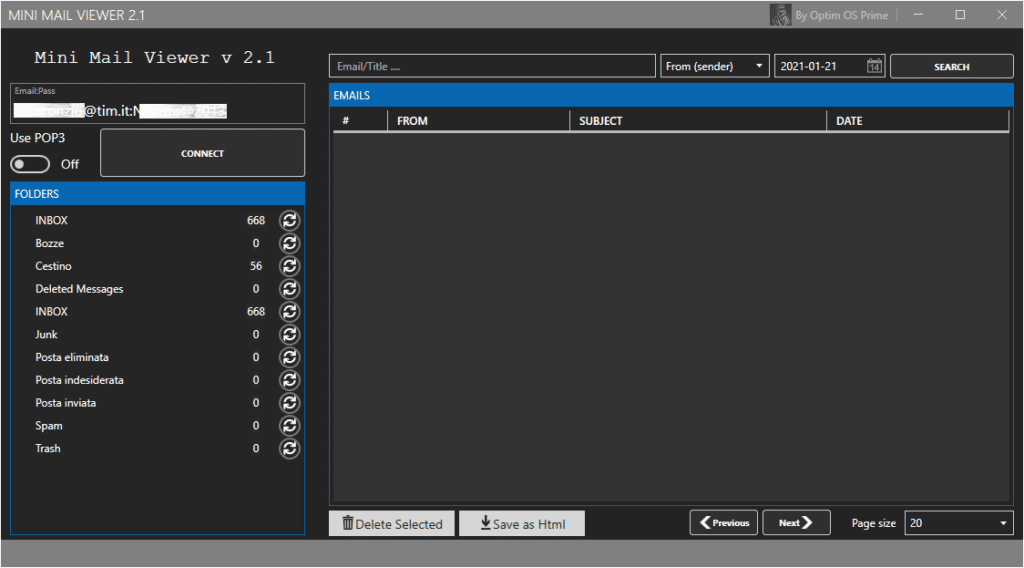This screenshot has width=1024, height=568.
Task: Open the Cestino folder
Action: pyautogui.click(x=54, y=266)
